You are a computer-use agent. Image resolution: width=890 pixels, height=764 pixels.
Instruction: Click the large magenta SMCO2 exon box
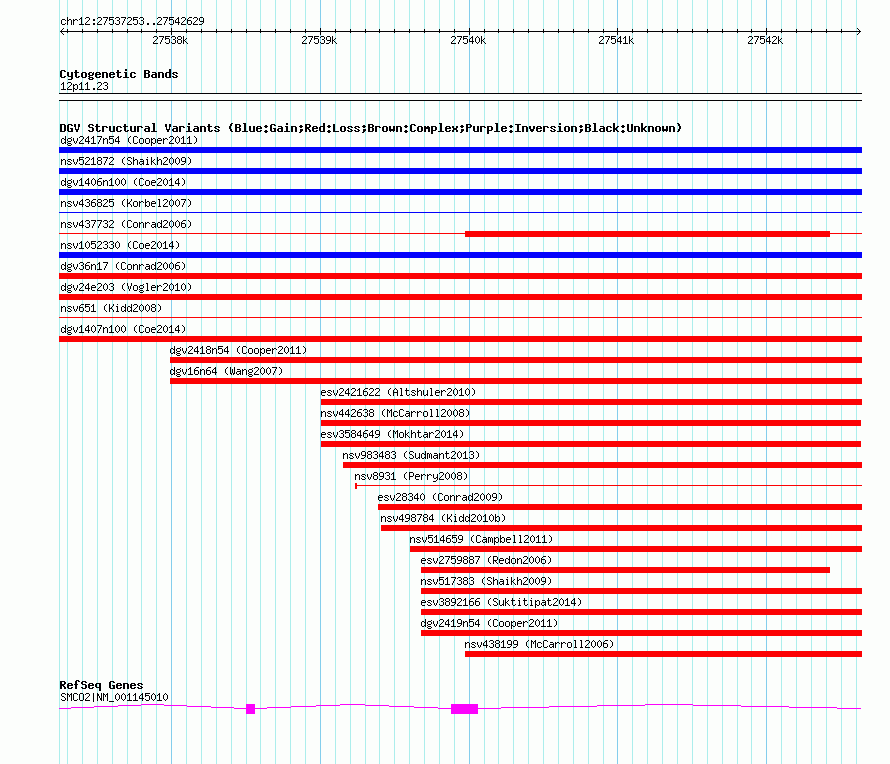coord(464,708)
